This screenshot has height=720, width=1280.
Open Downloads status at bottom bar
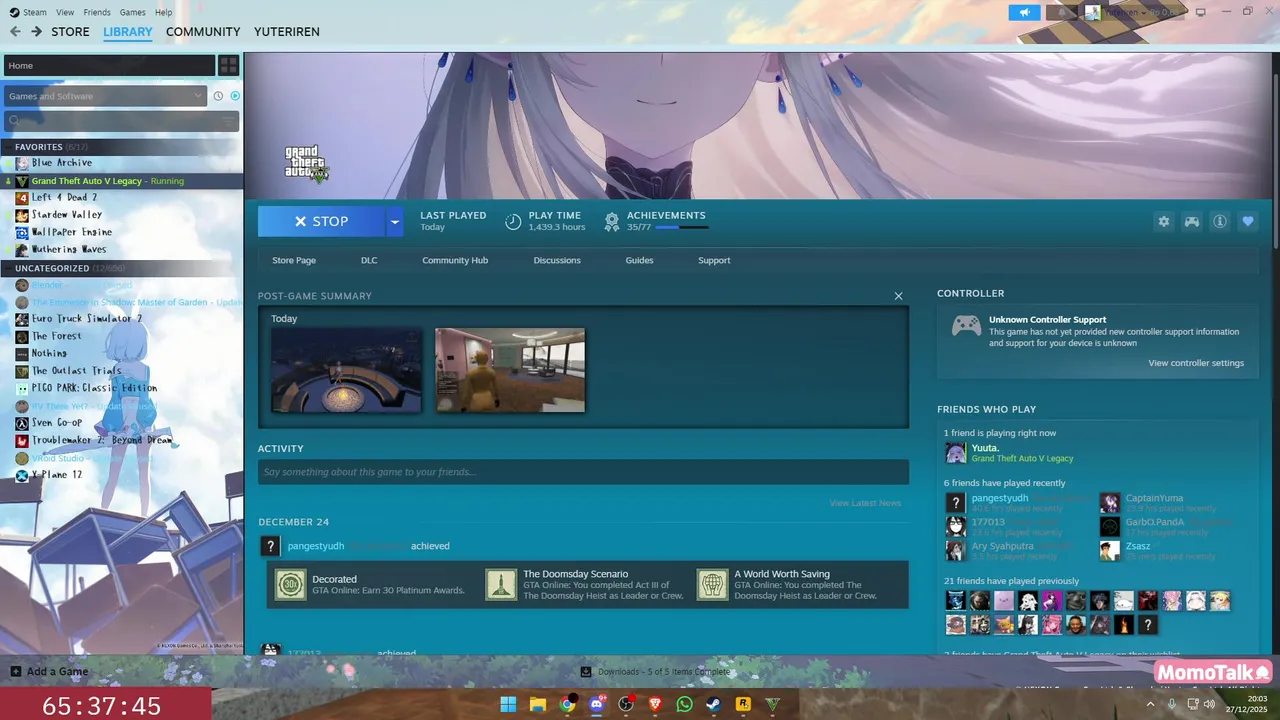click(x=656, y=672)
